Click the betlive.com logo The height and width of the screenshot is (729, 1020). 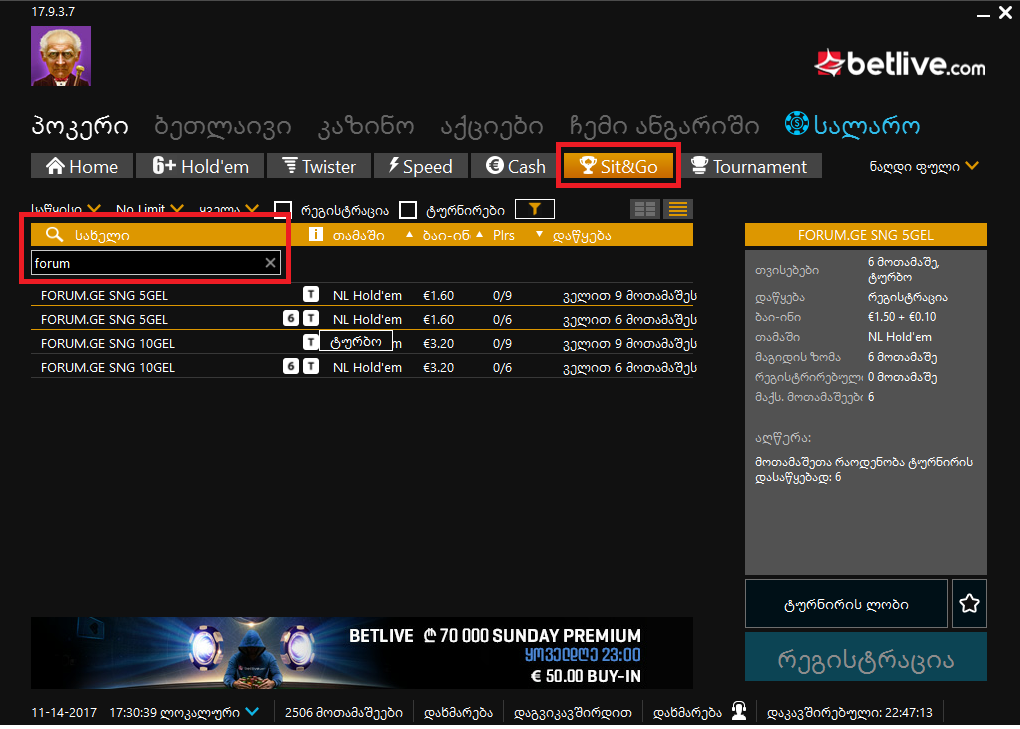900,64
